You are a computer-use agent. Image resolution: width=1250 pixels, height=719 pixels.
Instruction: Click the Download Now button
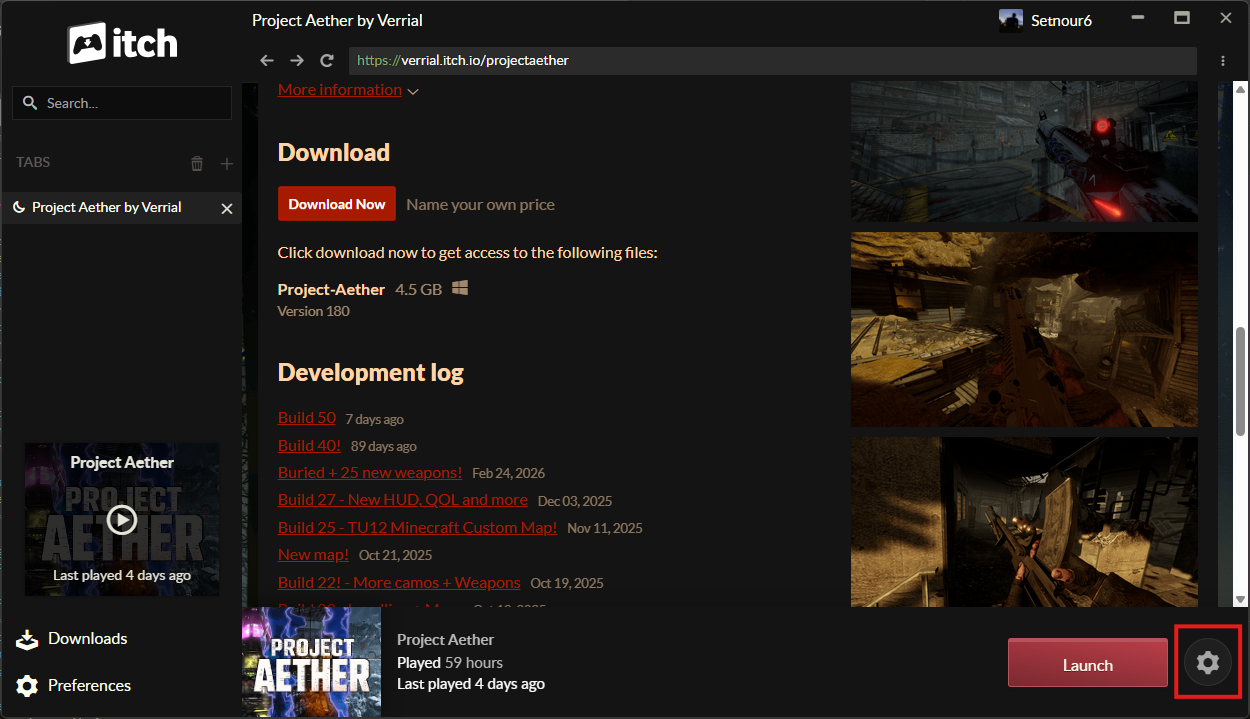click(337, 204)
